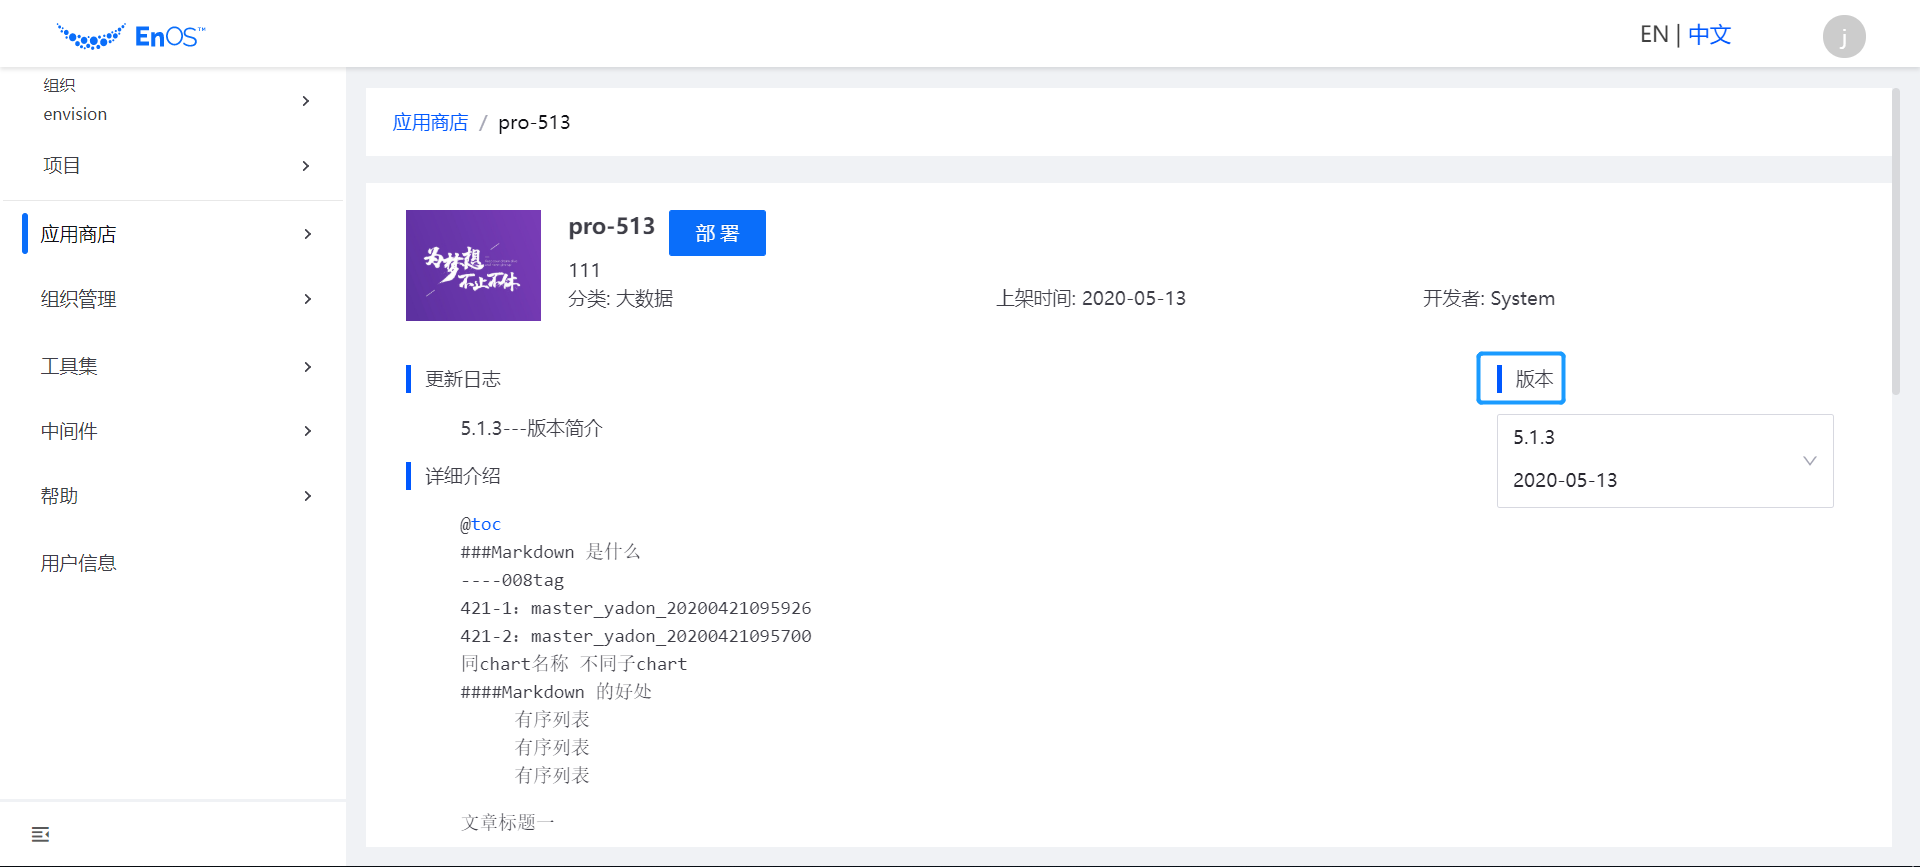Expand the 应用商店 menu chevron
This screenshot has height=867, width=1920.
point(307,234)
